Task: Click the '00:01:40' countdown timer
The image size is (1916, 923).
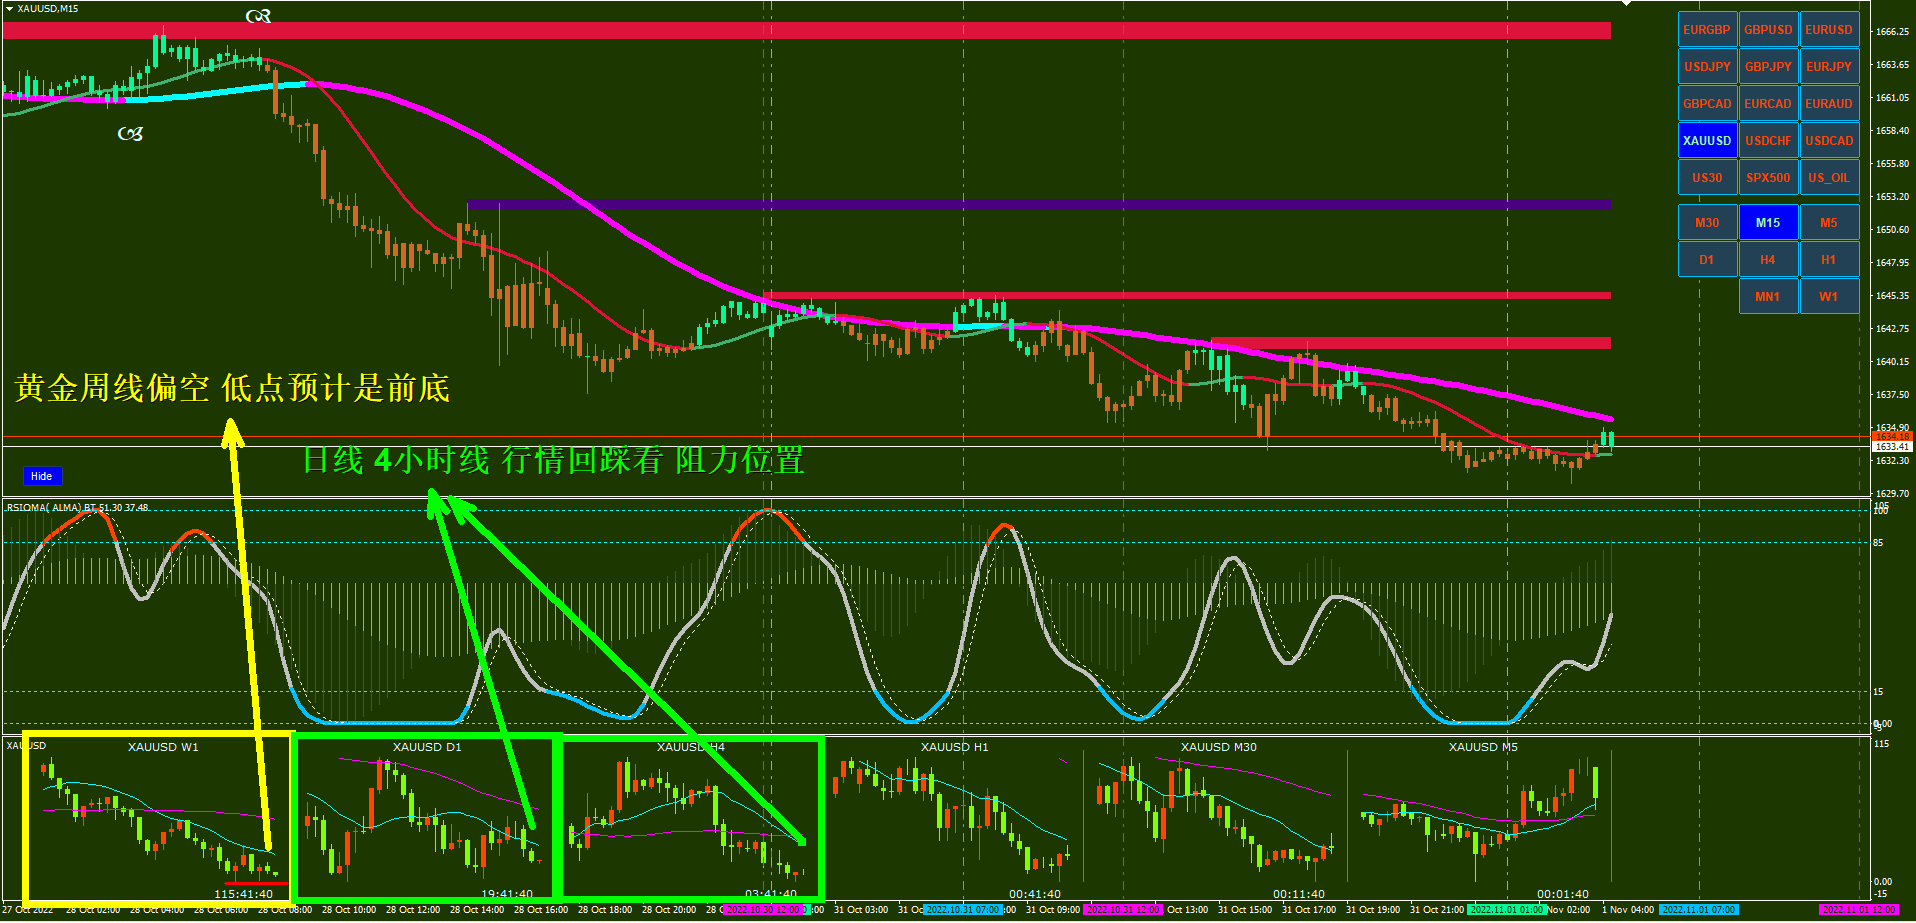Action: (x=1563, y=894)
